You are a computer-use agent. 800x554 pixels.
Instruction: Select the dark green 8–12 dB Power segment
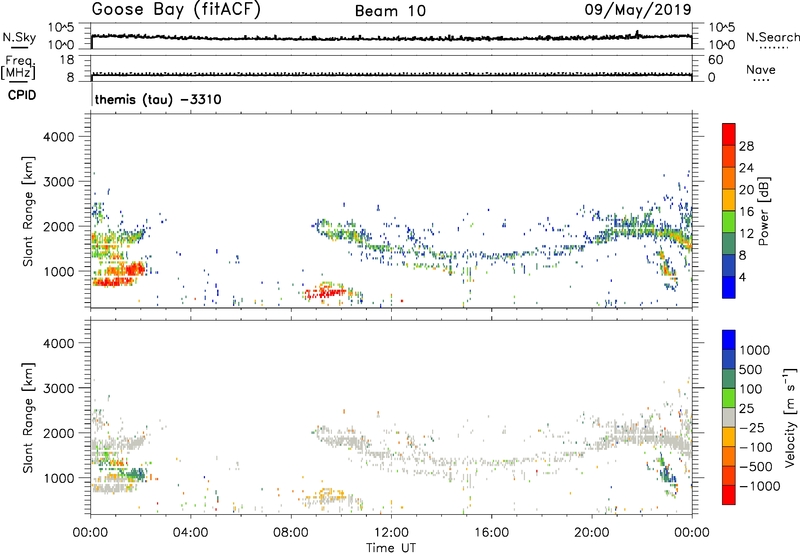[729, 244]
